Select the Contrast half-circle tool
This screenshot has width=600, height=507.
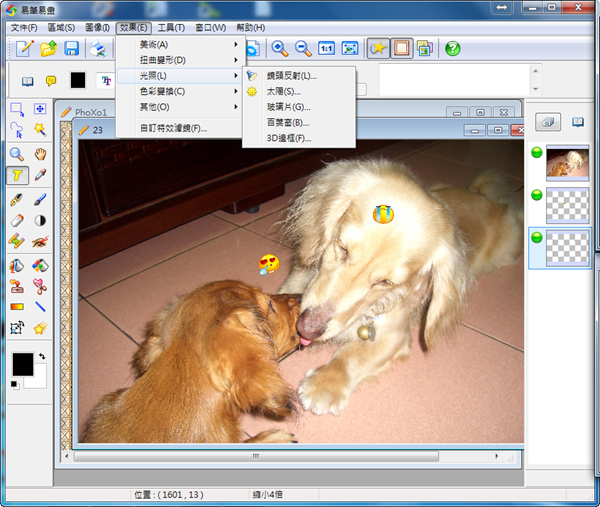(40, 220)
